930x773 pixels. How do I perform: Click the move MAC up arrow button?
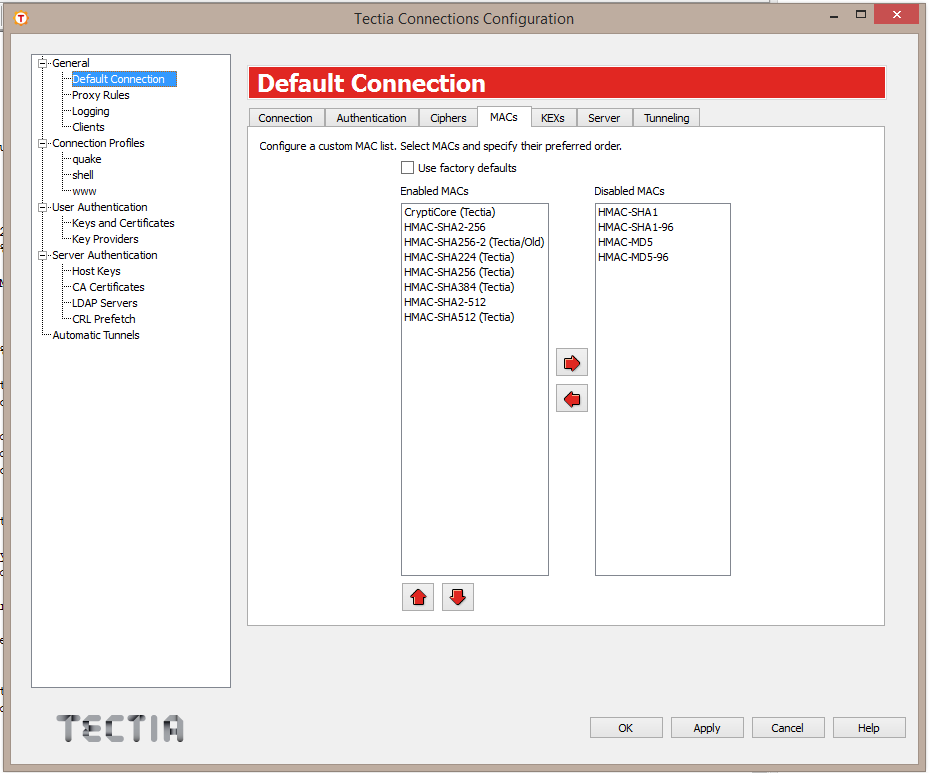click(418, 597)
